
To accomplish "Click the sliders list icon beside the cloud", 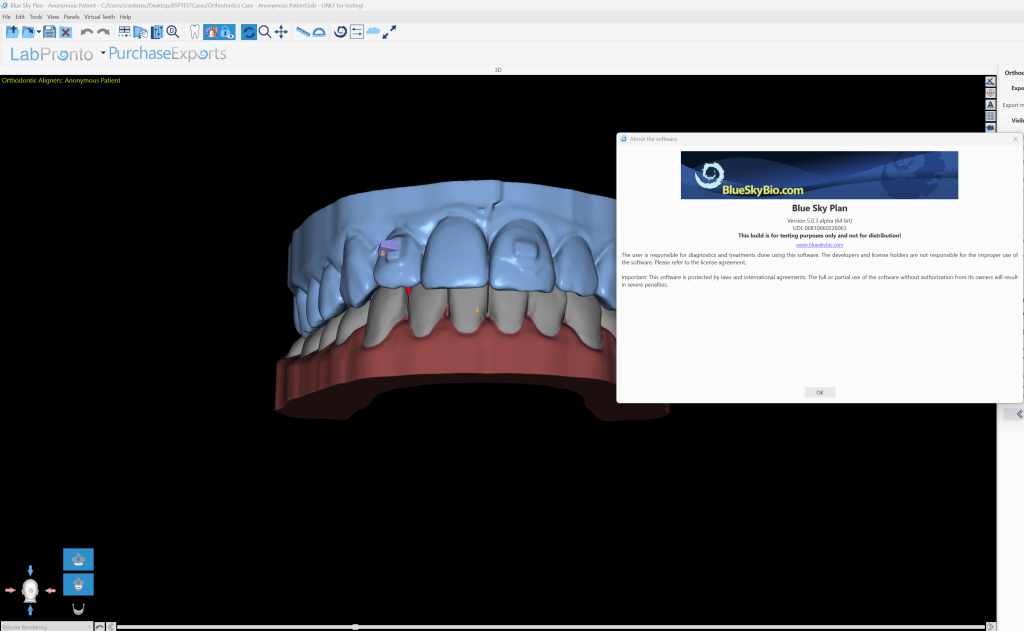I will (x=357, y=32).
